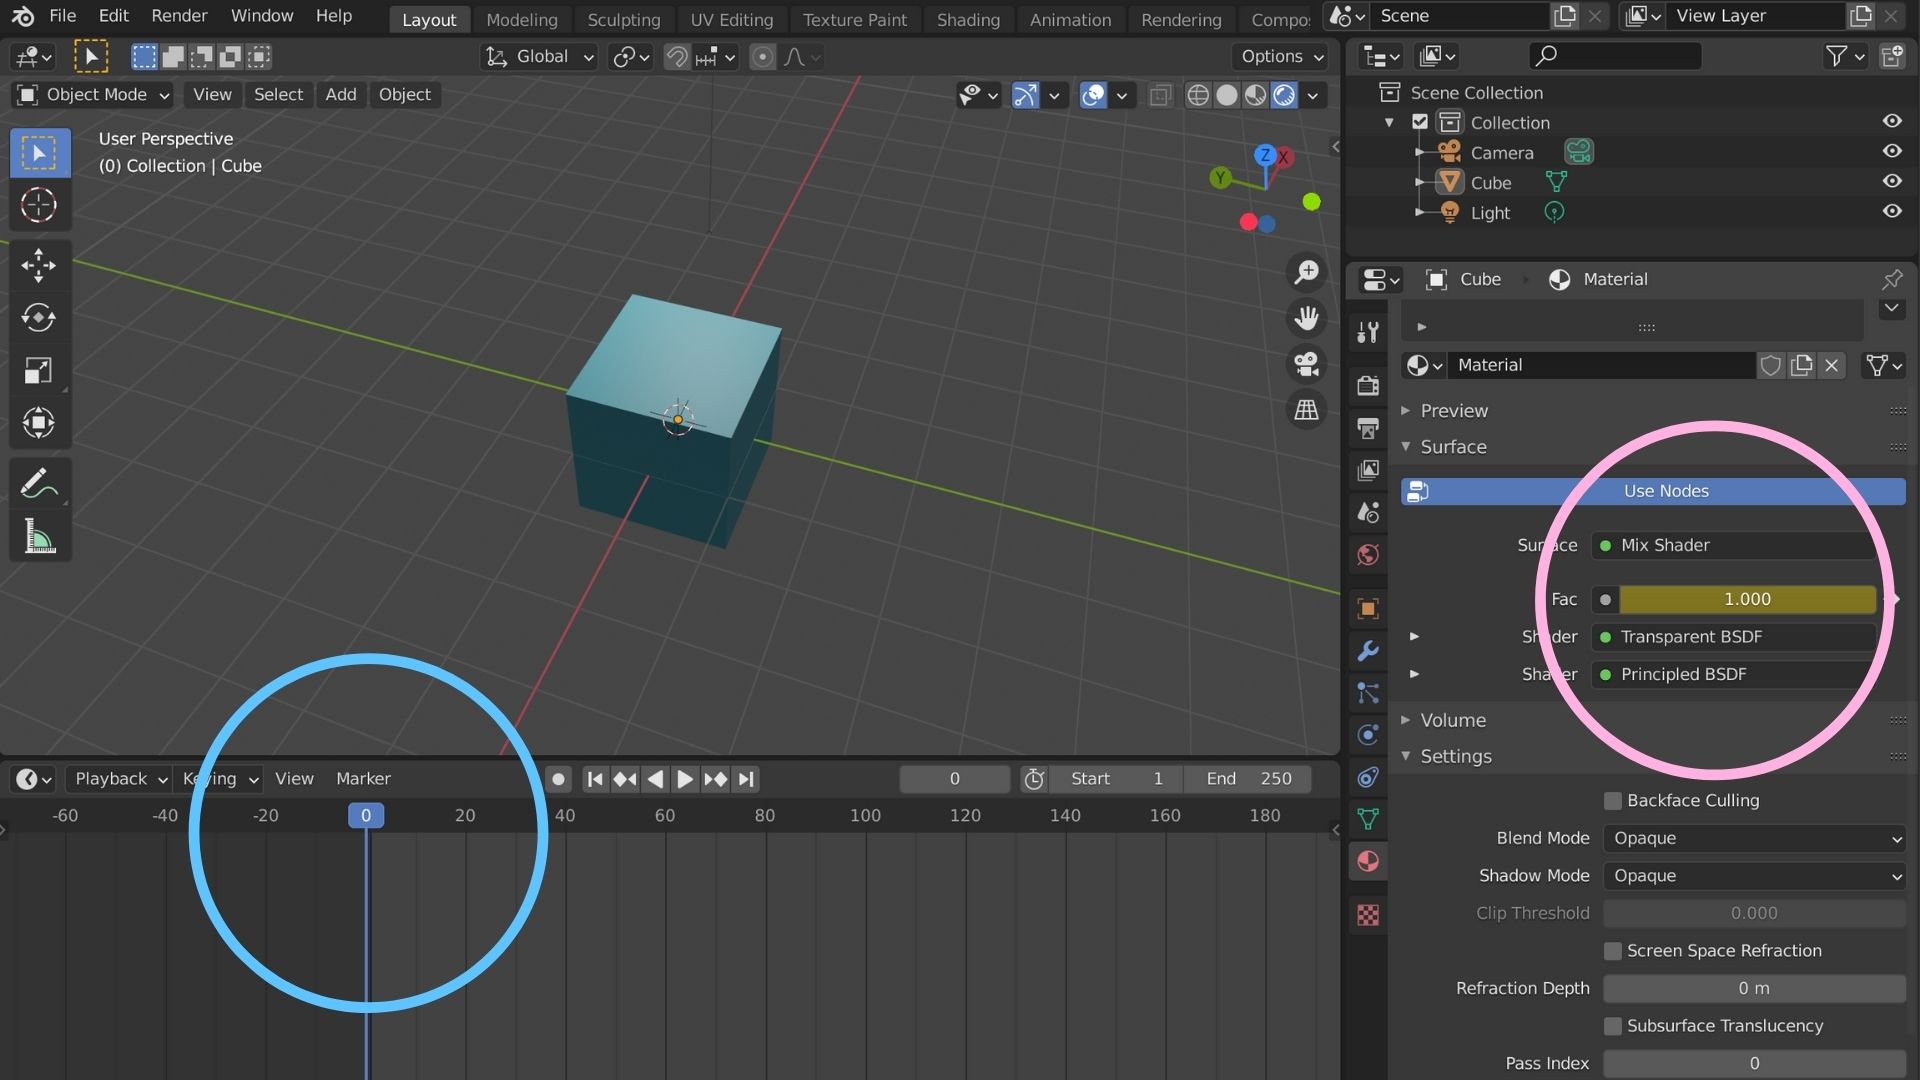Open Modifier properties with the wrench icon
The height and width of the screenshot is (1080, 1920).
click(x=1367, y=651)
